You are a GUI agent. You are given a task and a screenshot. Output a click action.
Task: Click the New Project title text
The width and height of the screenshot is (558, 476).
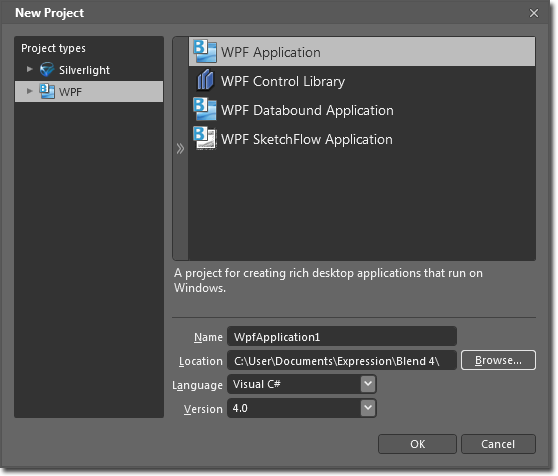click(x=49, y=13)
